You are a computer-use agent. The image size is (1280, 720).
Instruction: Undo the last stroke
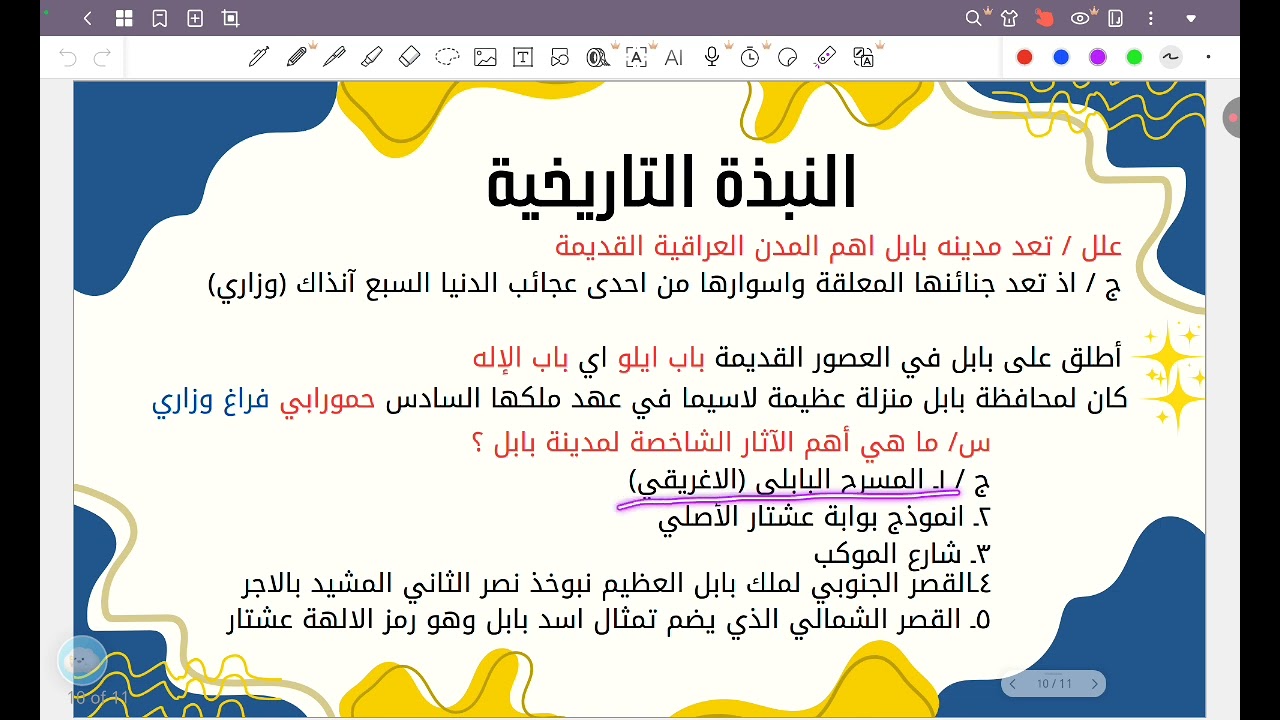click(x=68, y=58)
